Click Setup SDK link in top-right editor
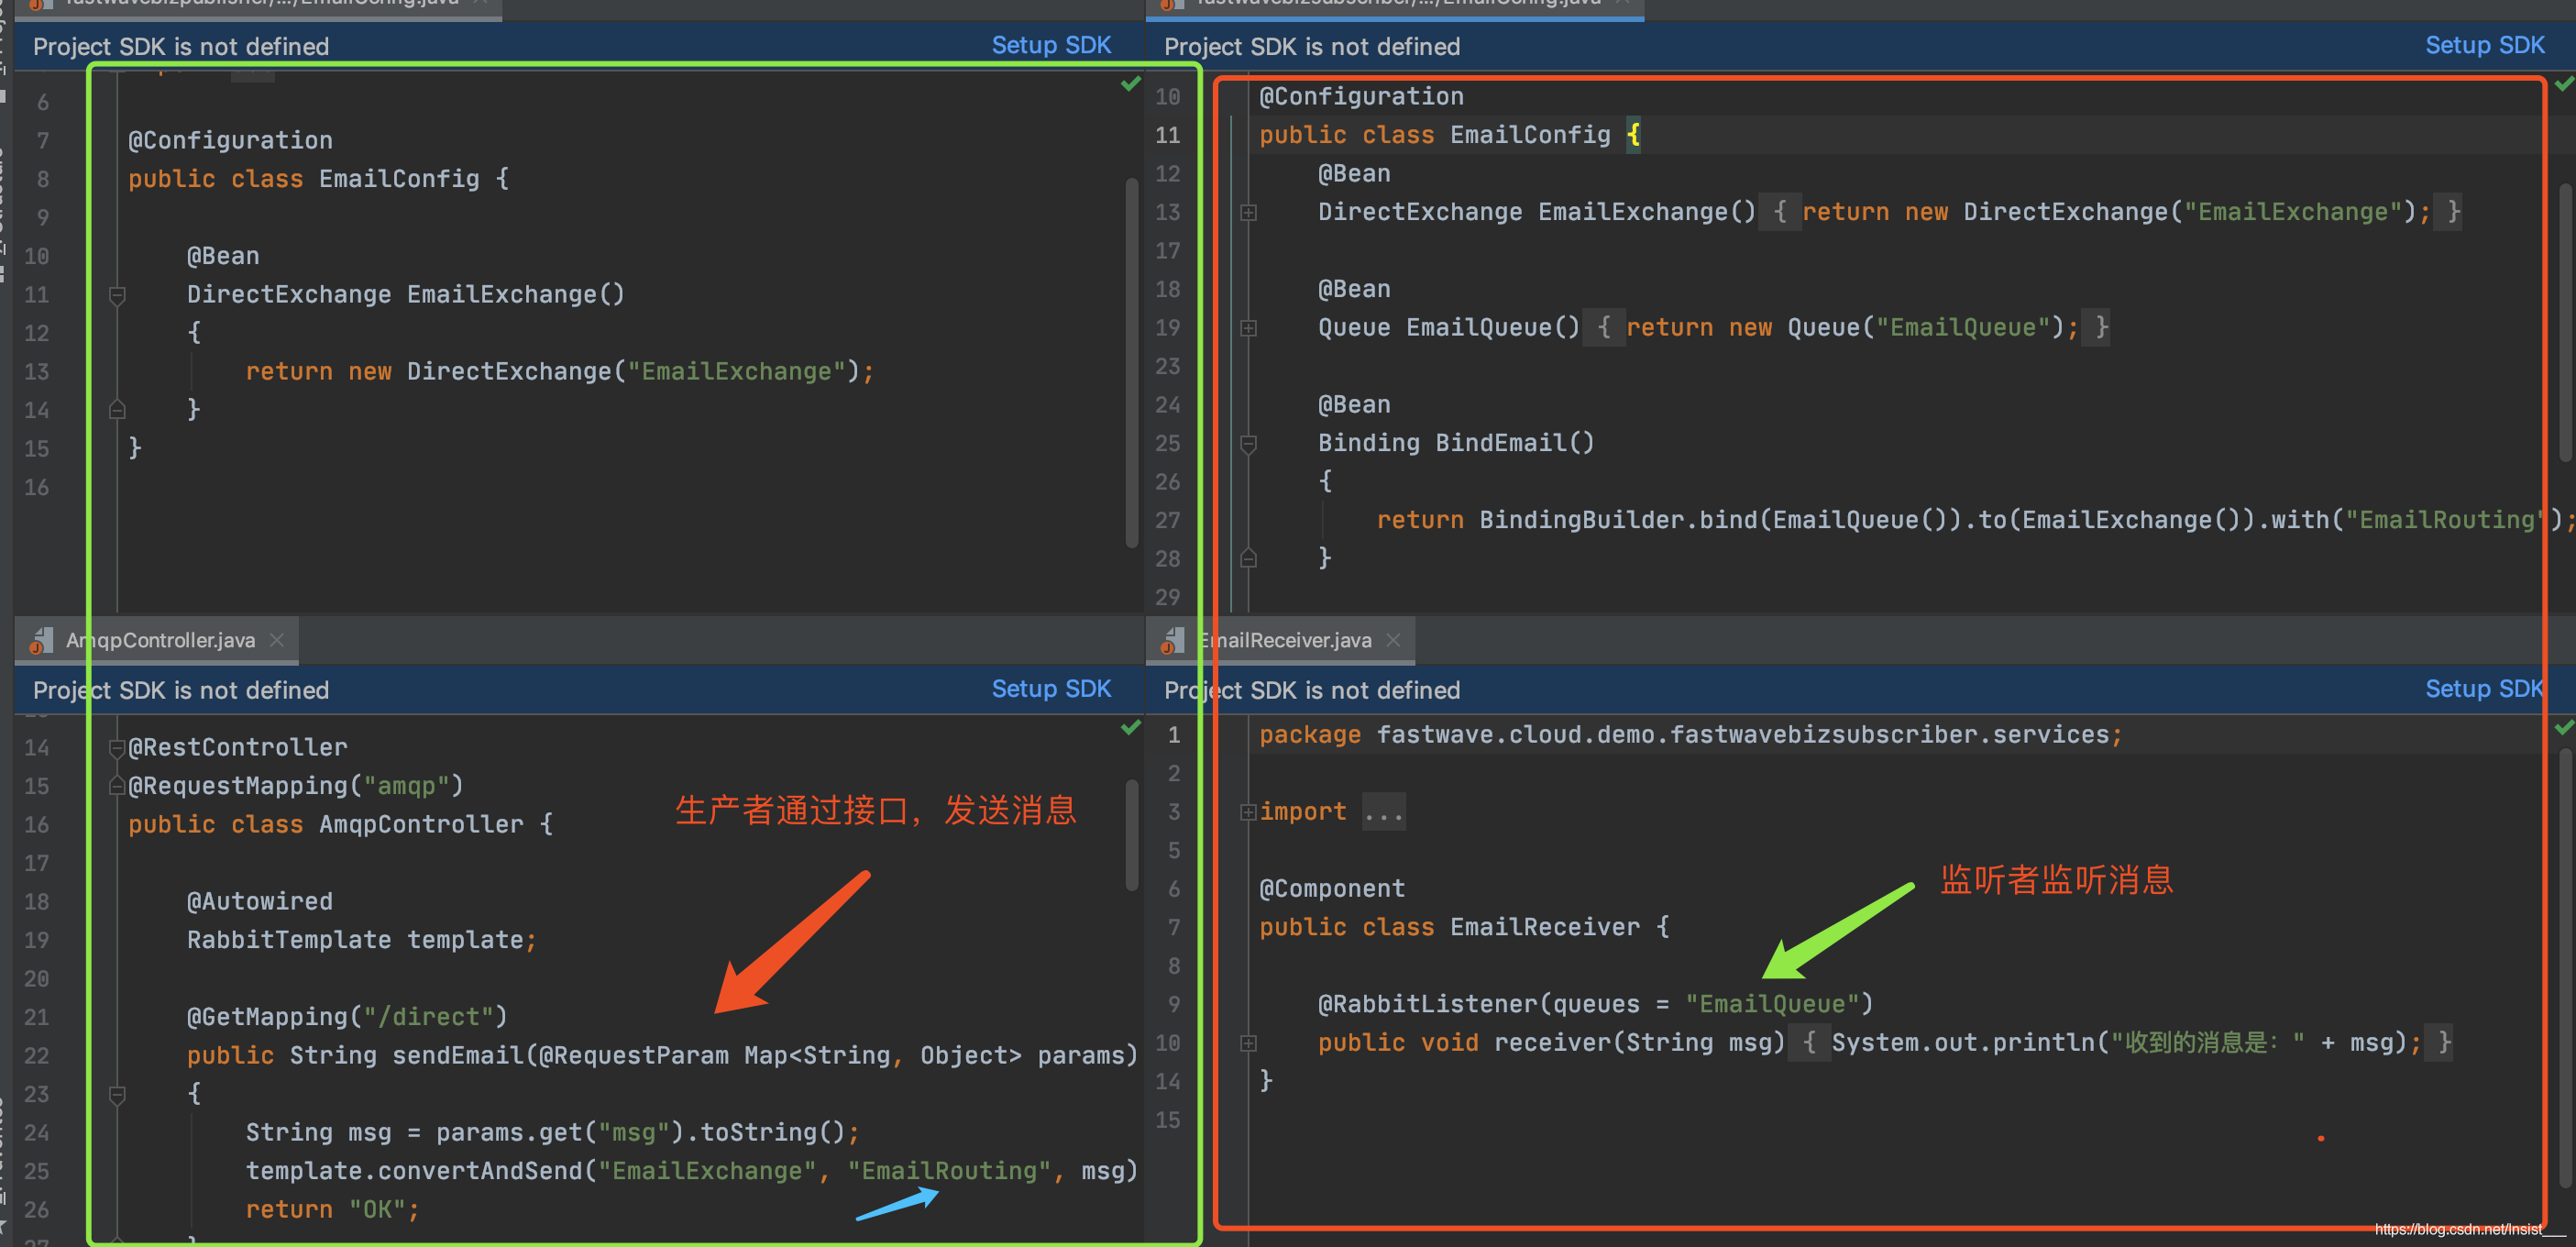The width and height of the screenshot is (2576, 1247). 2484,46
